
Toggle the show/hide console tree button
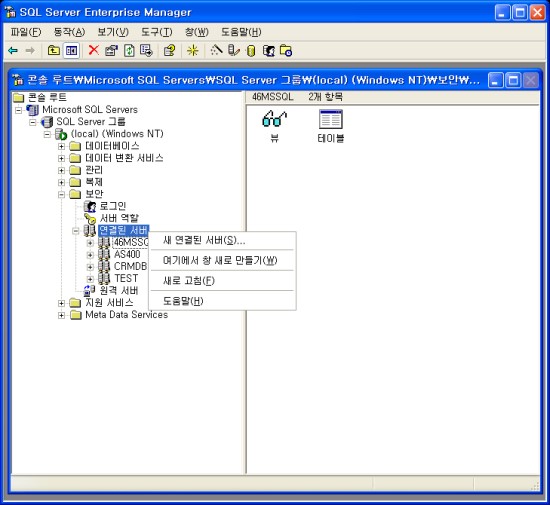[71, 51]
